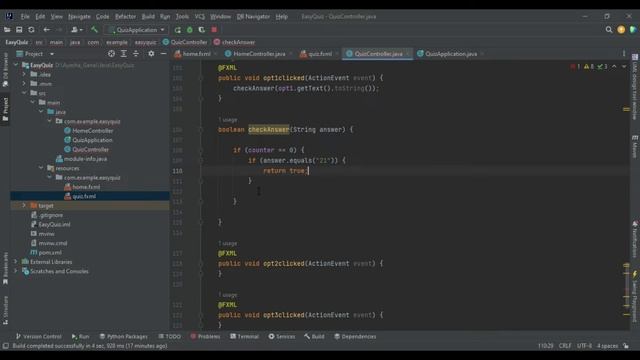640x360 pixels.
Task: Select QuizController in the project tree
Action: click(x=91, y=149)
